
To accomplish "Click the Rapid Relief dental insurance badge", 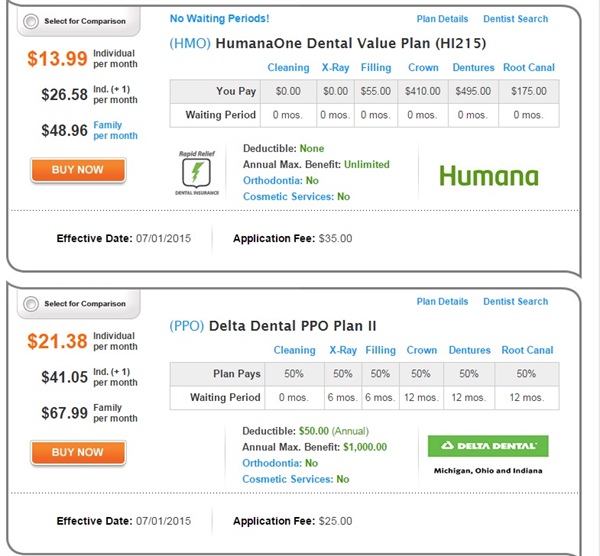I will pyautogui.click(x=197, y=173).
